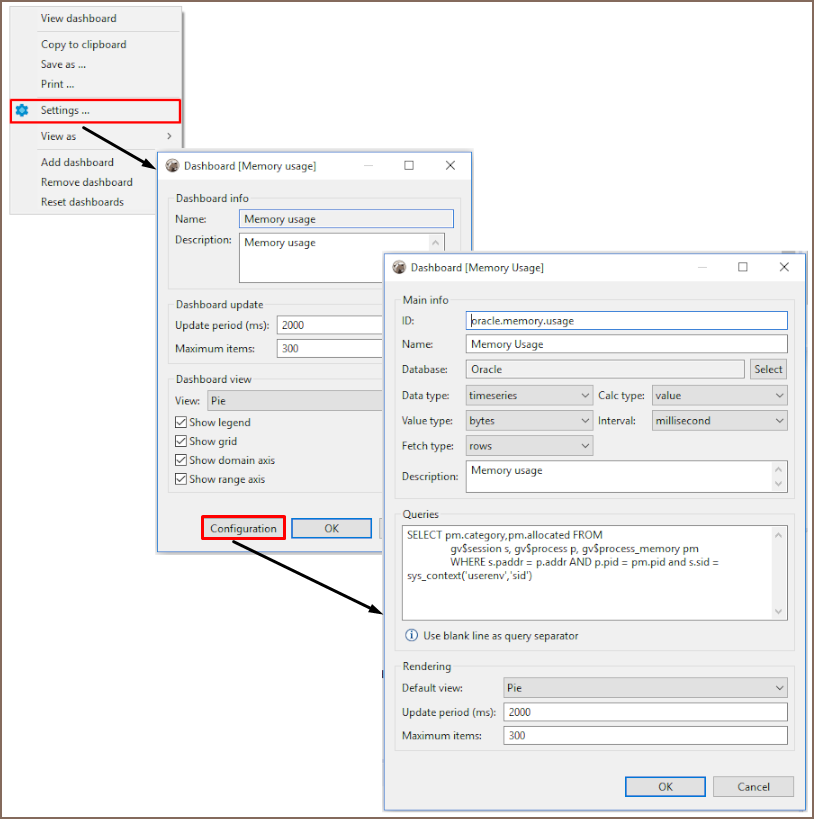Click Select button next to Database field
This screenshot has height=819, width=814.
pos(768,369)
